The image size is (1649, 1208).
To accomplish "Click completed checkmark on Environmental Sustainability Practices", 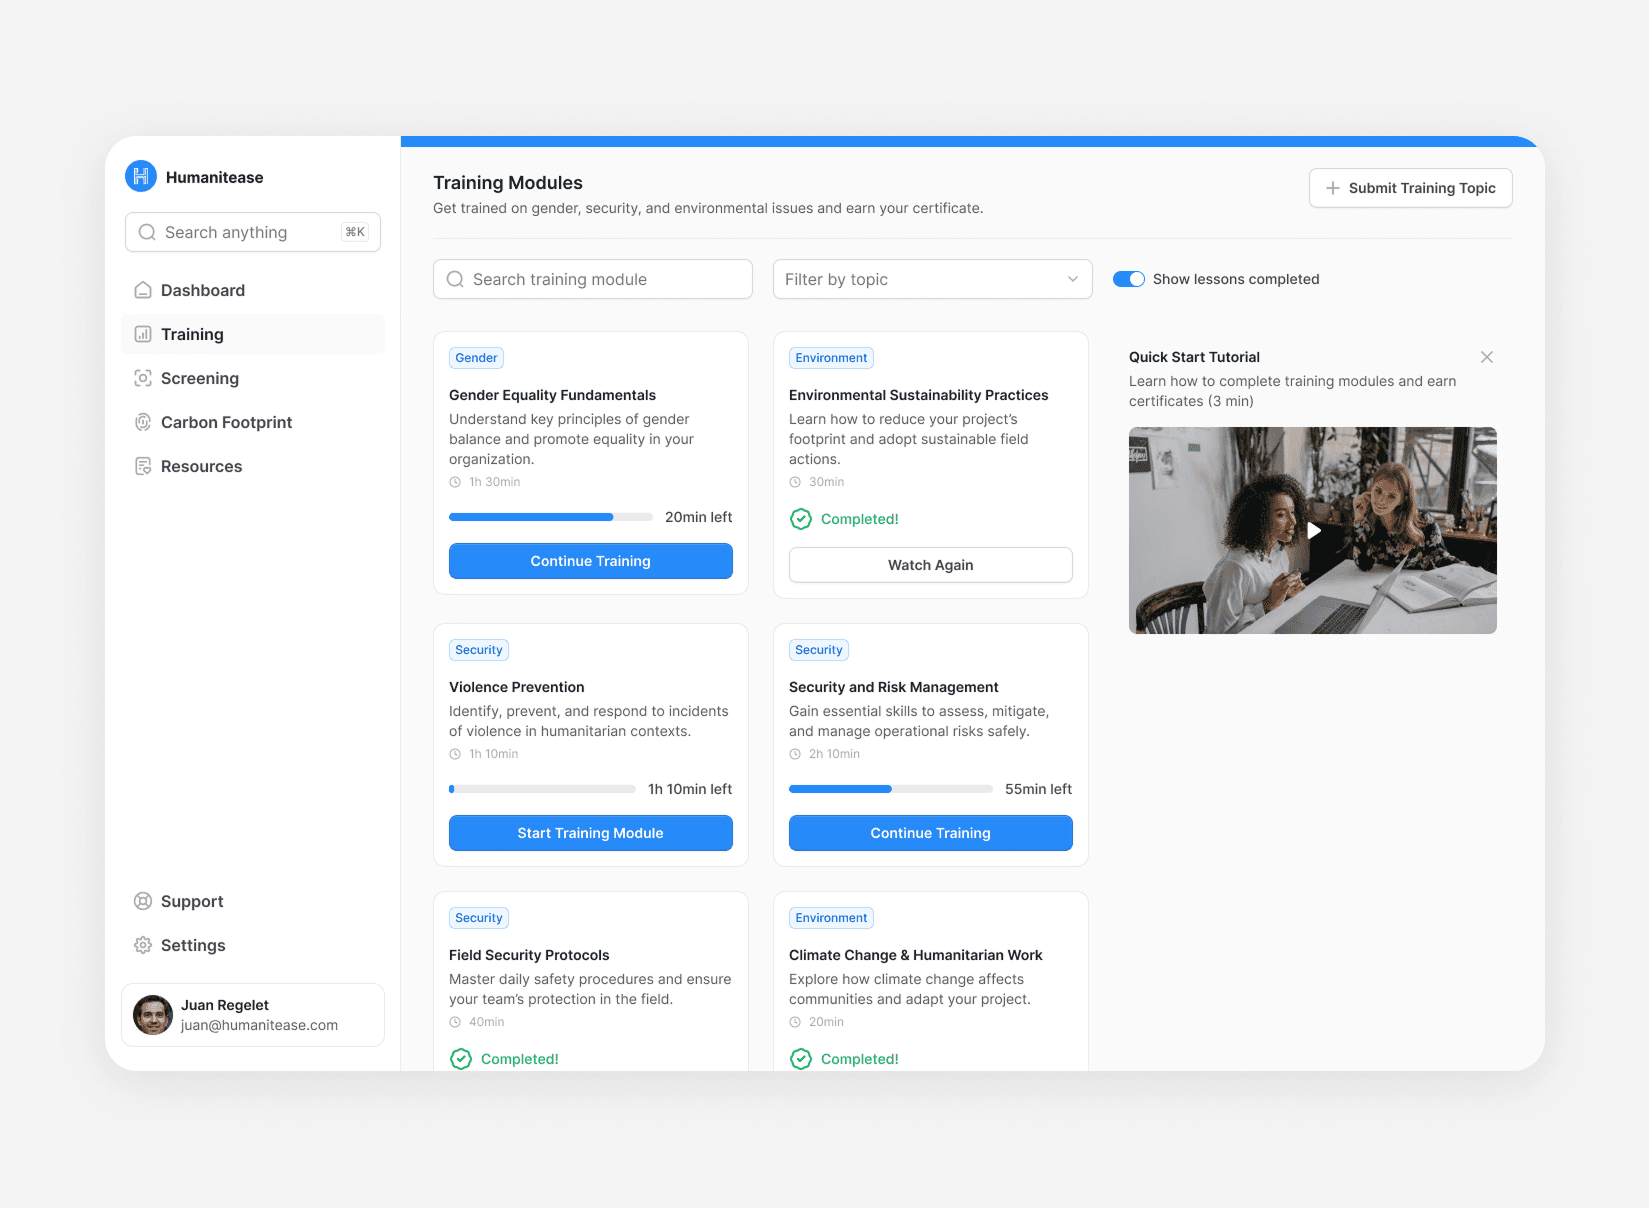I will coord(801,519).
